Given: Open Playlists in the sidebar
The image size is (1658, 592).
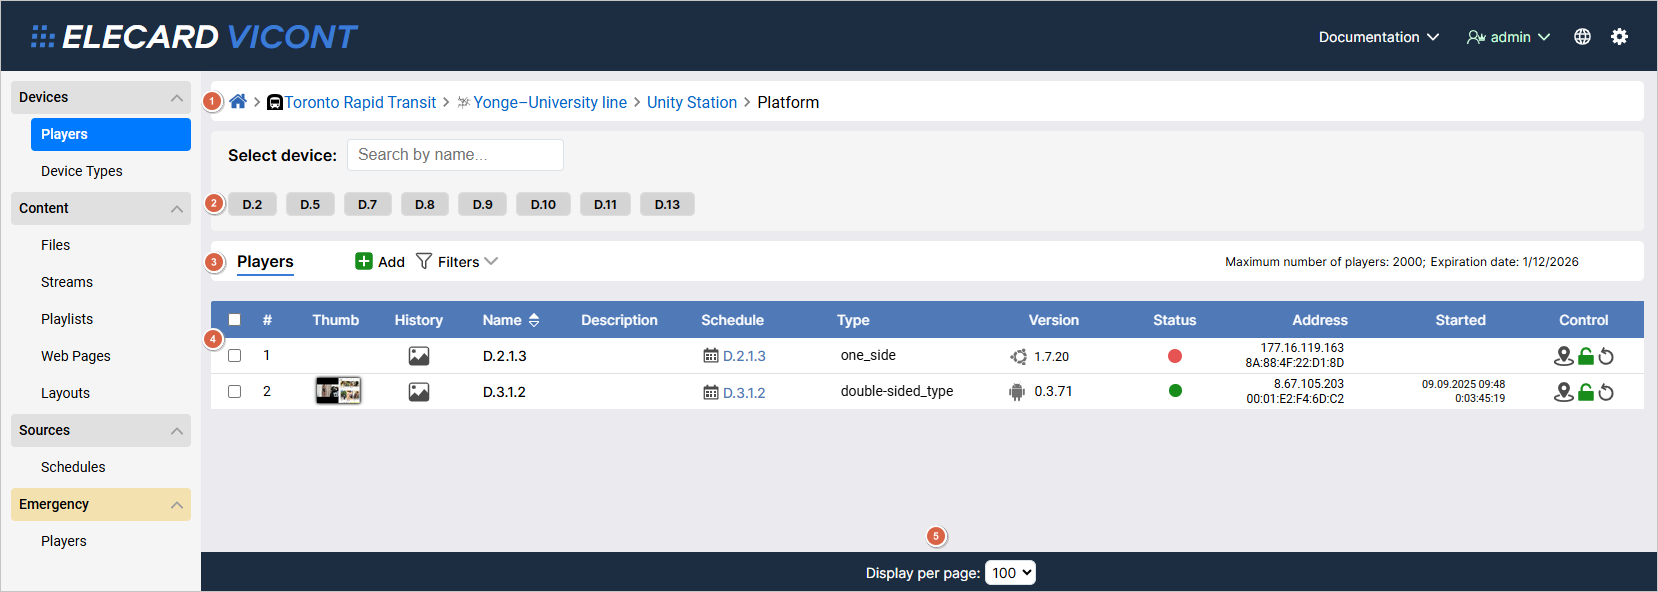Looking at the screenshot, I should tap(67, 319).
